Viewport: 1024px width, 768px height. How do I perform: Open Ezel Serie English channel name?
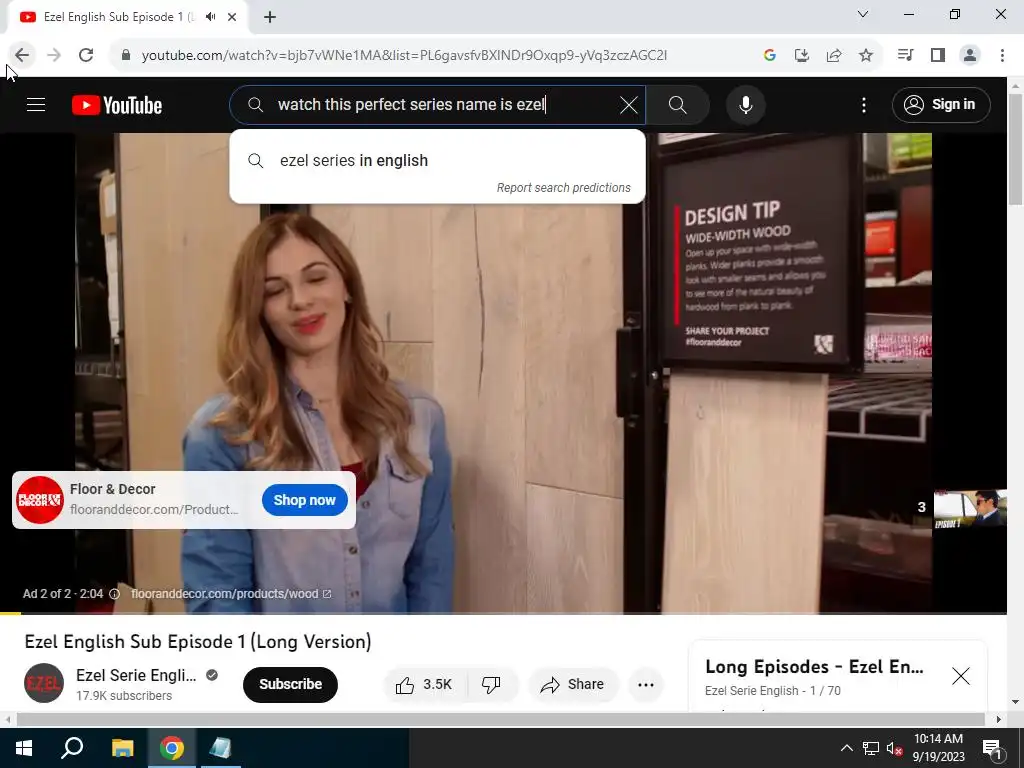pyautogui.click(x=136, y=675)
